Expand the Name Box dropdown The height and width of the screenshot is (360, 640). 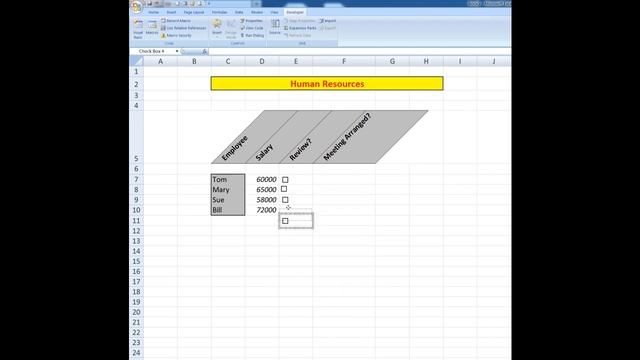177,51
